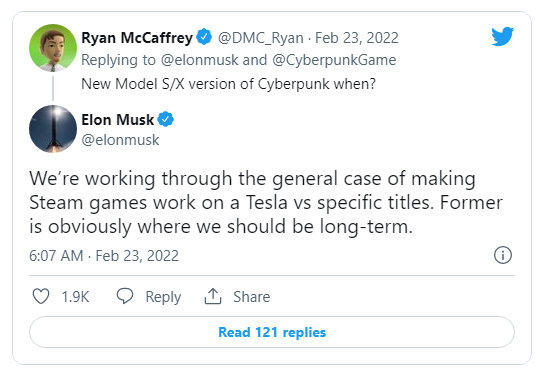Image resolution: width=543 pixels, height=373 pixels.
Task: Click the @elonmusk handle under Elon Musk
Action: click(120, 140)
